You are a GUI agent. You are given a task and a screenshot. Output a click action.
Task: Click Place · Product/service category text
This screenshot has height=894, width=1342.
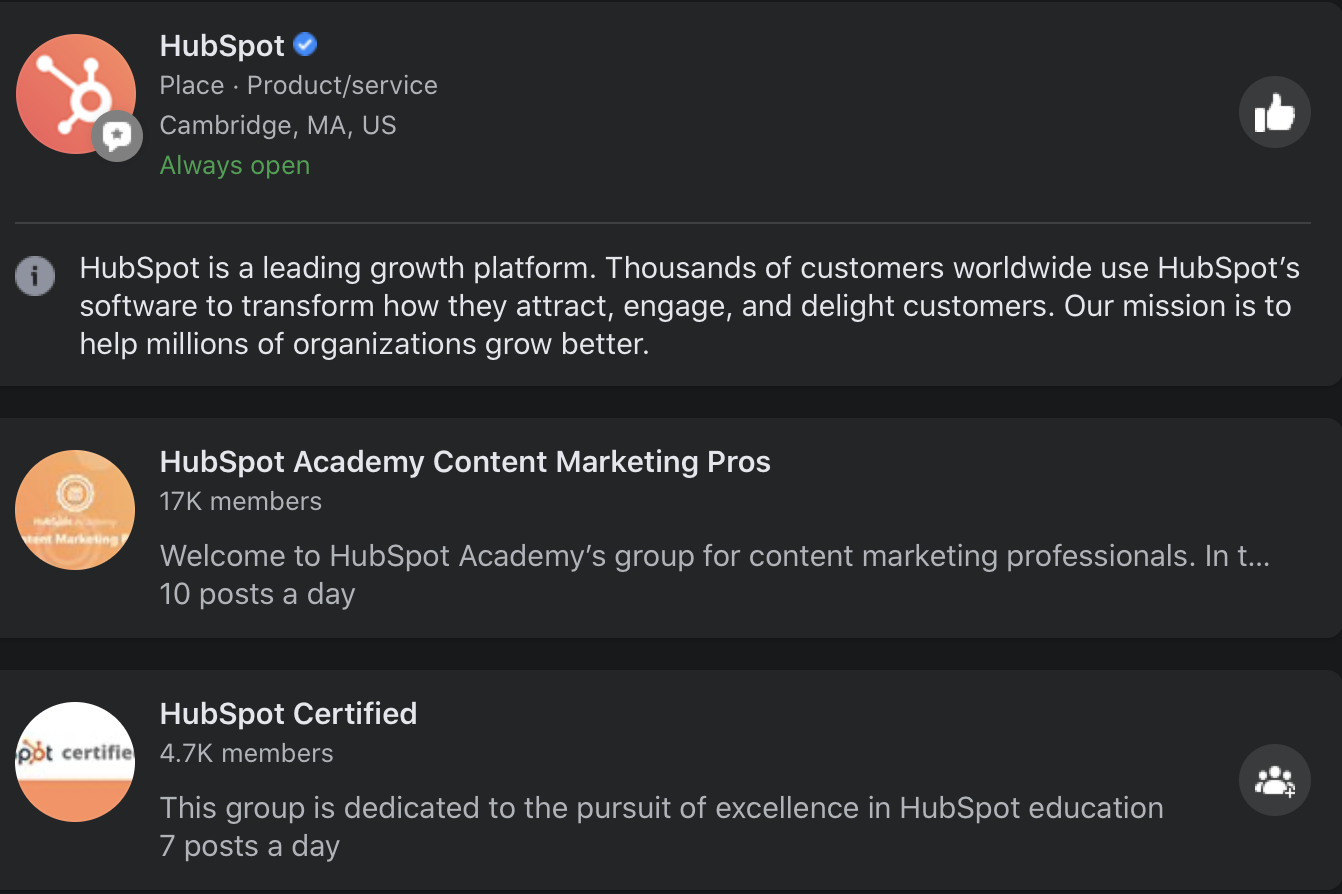[298, 86]
